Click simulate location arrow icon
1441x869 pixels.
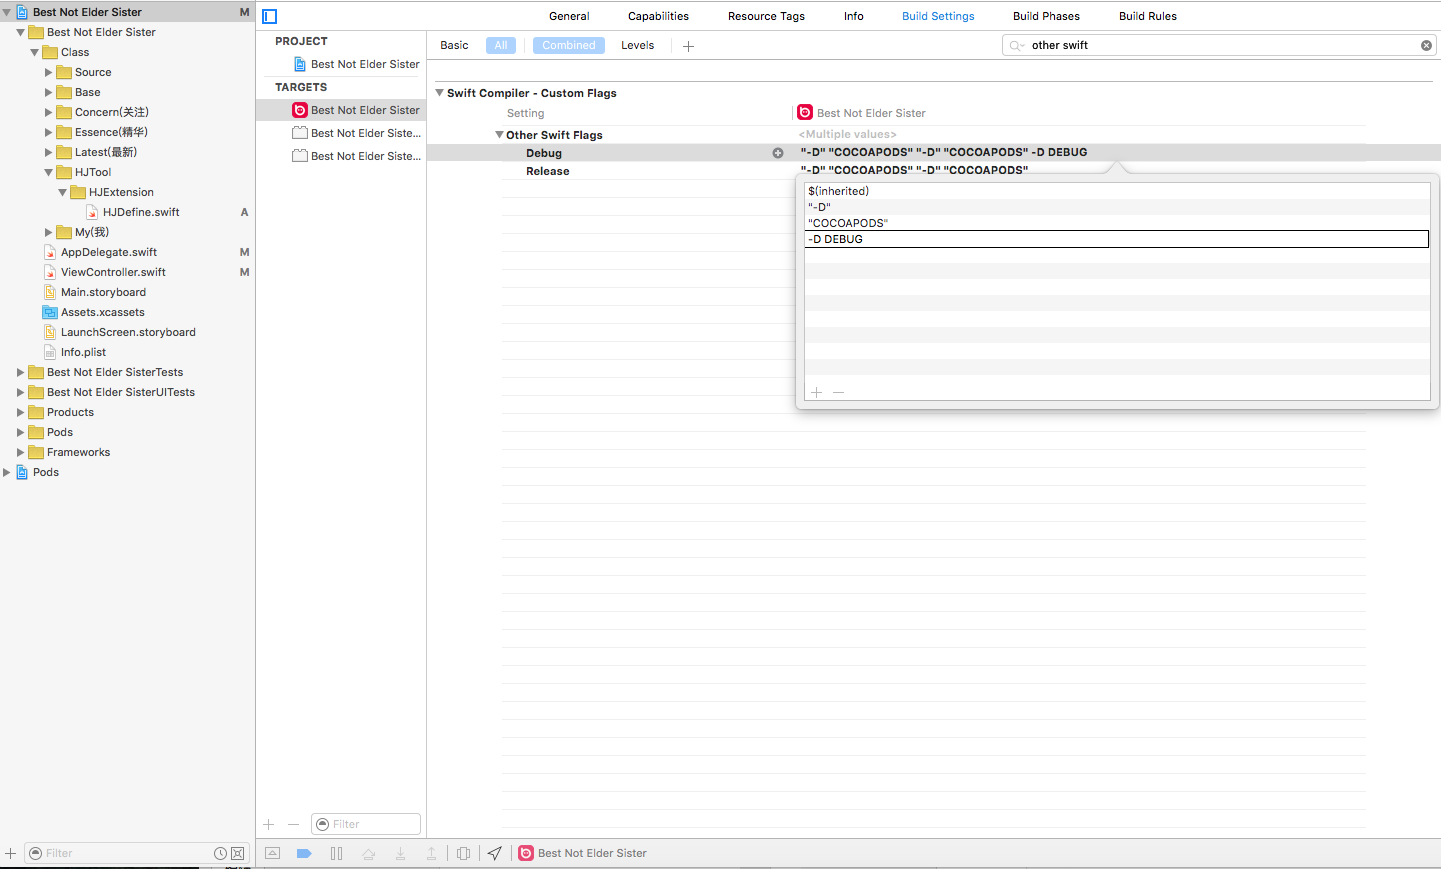pos(495,853)
